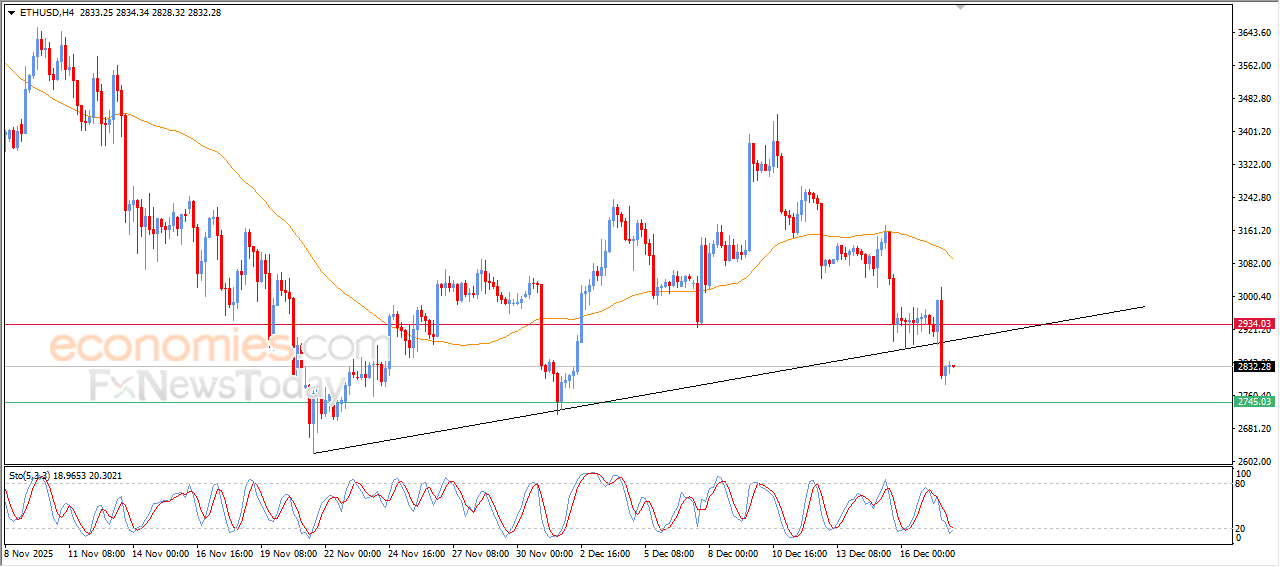
Task: Click the ETHUSD,H4 symbol label
Action: (46, 13)
